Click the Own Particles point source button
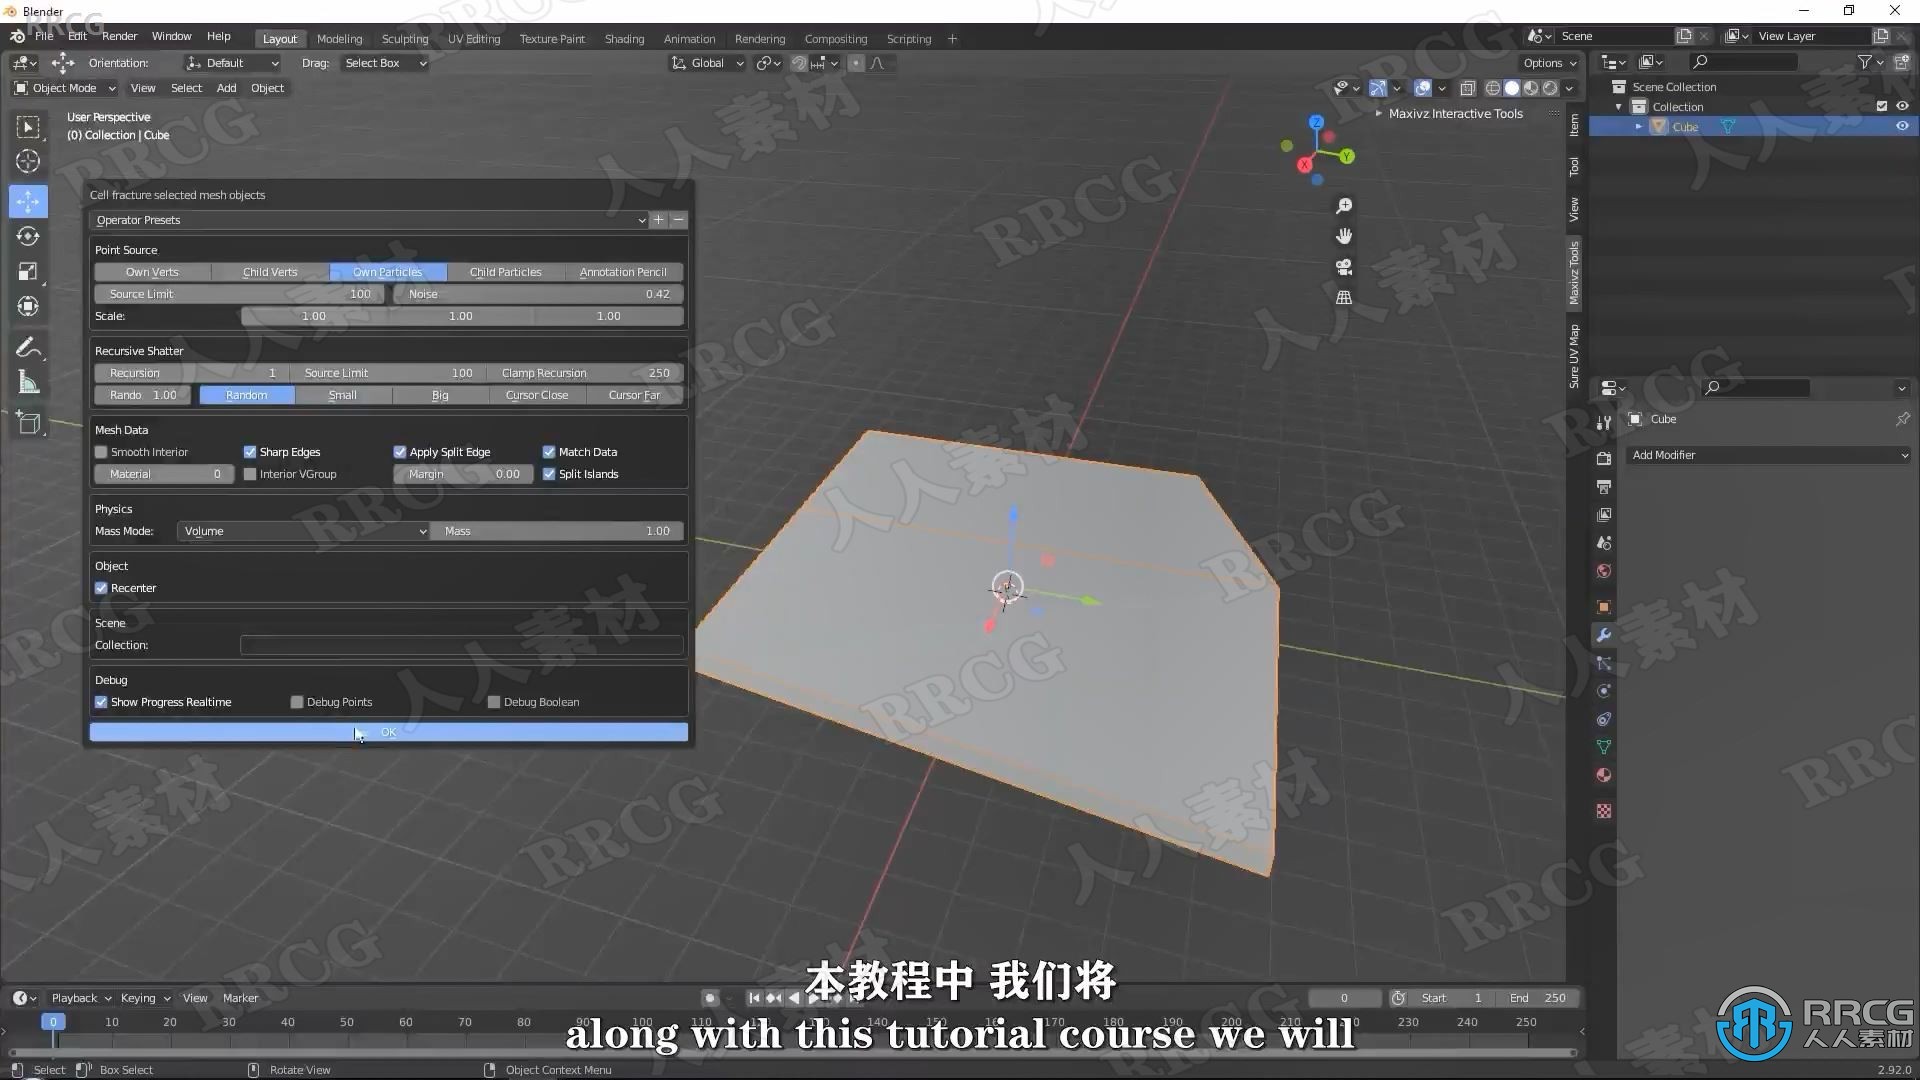The height and width of the screenshot is (1080, 1920). tap(388, 272)
